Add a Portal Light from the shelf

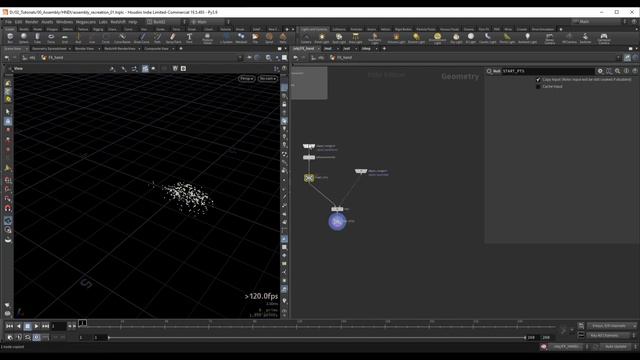tap(507, 38)
